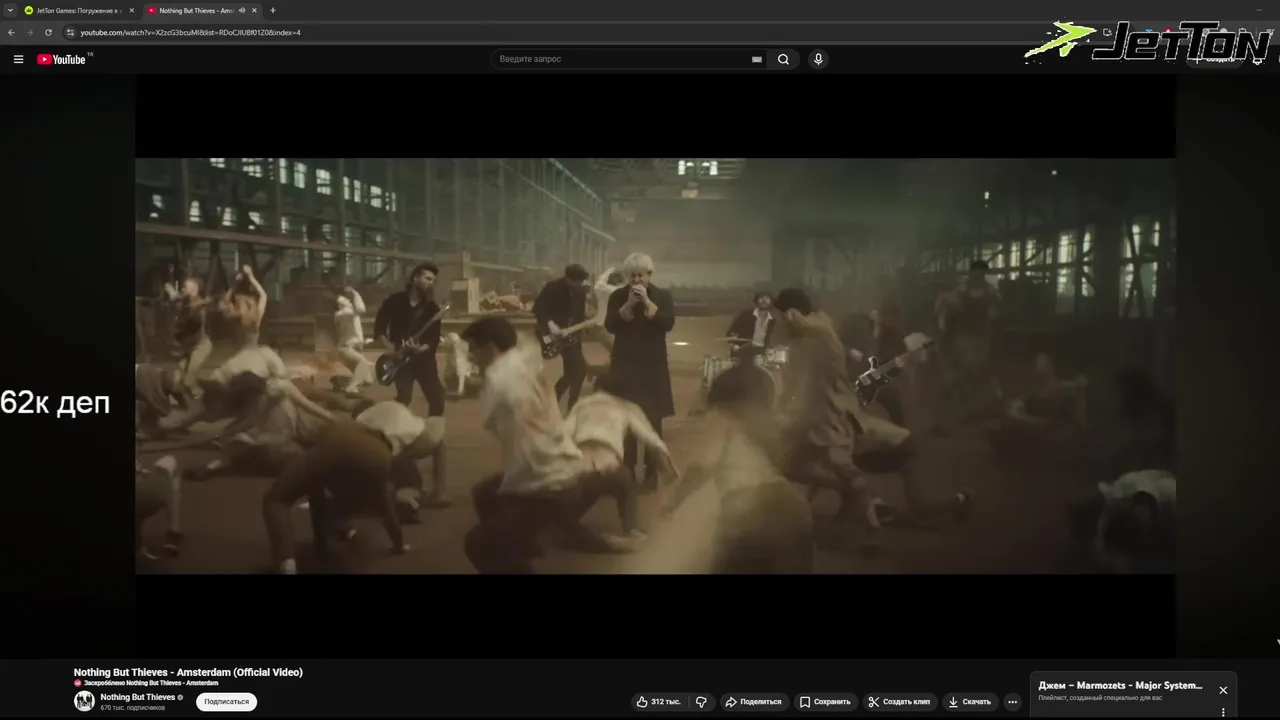The image size is (1280, 720).
Task: Click '670 тыс. подписчиков' subscriber count
Action: (132, 708)
